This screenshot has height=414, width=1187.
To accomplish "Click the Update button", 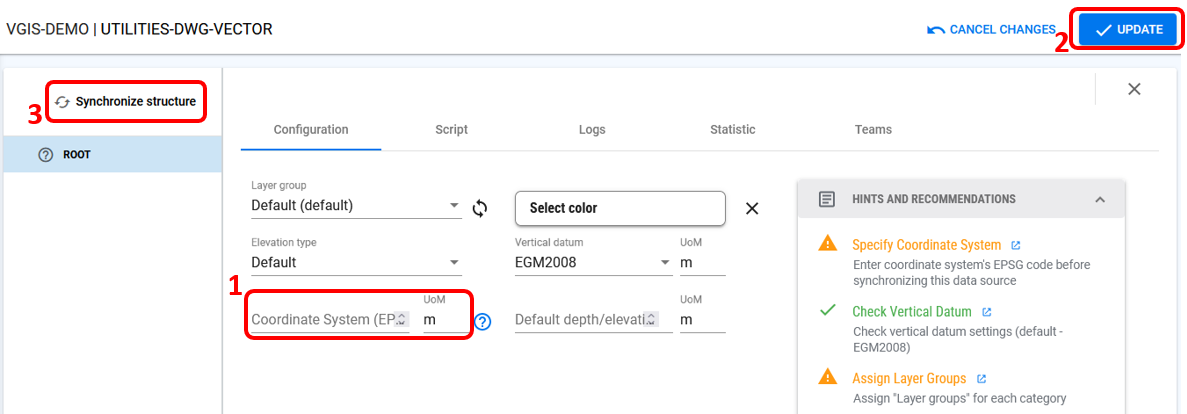I will pos(1128,30).
